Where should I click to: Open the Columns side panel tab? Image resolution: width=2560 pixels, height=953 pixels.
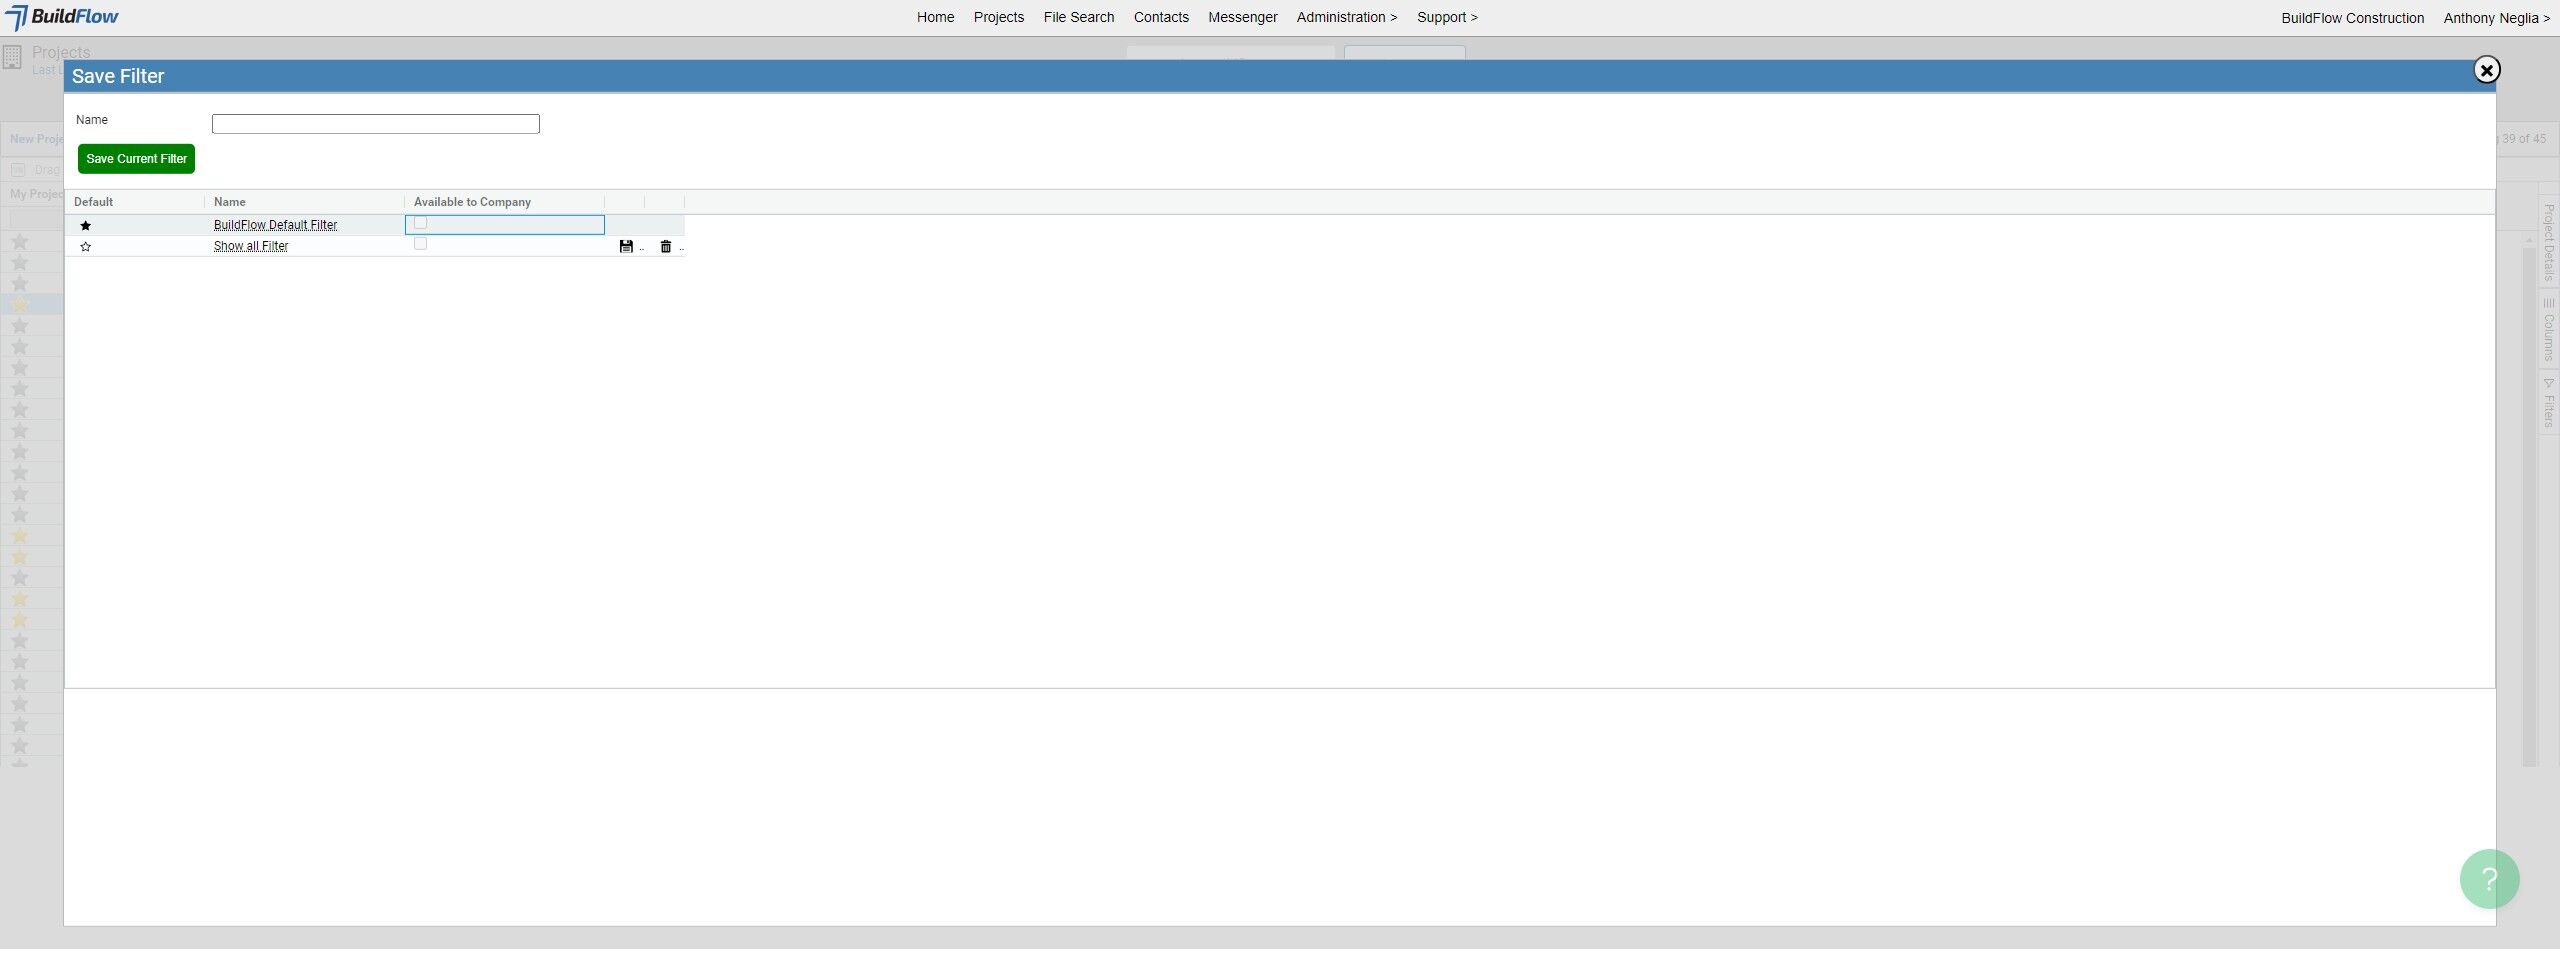point(2548,330)
